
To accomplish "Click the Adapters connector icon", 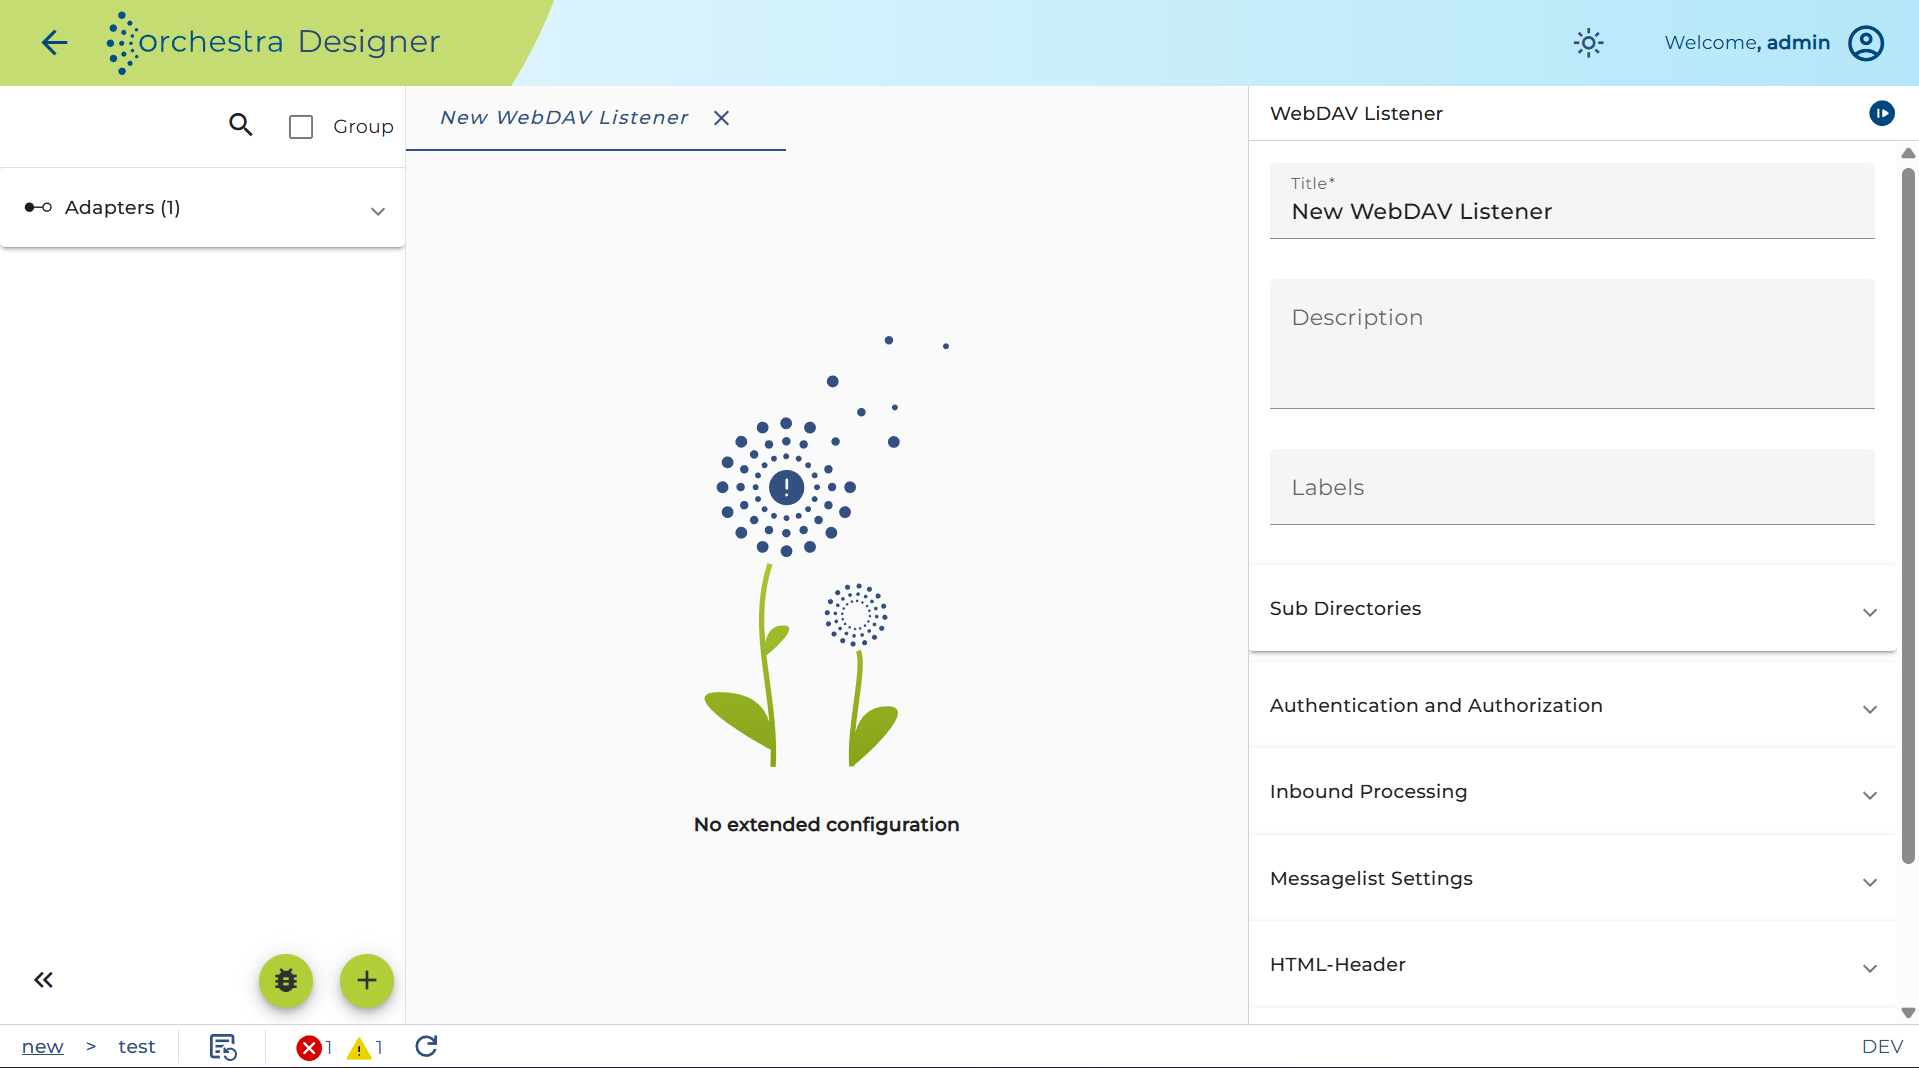I will coord(38,208).
